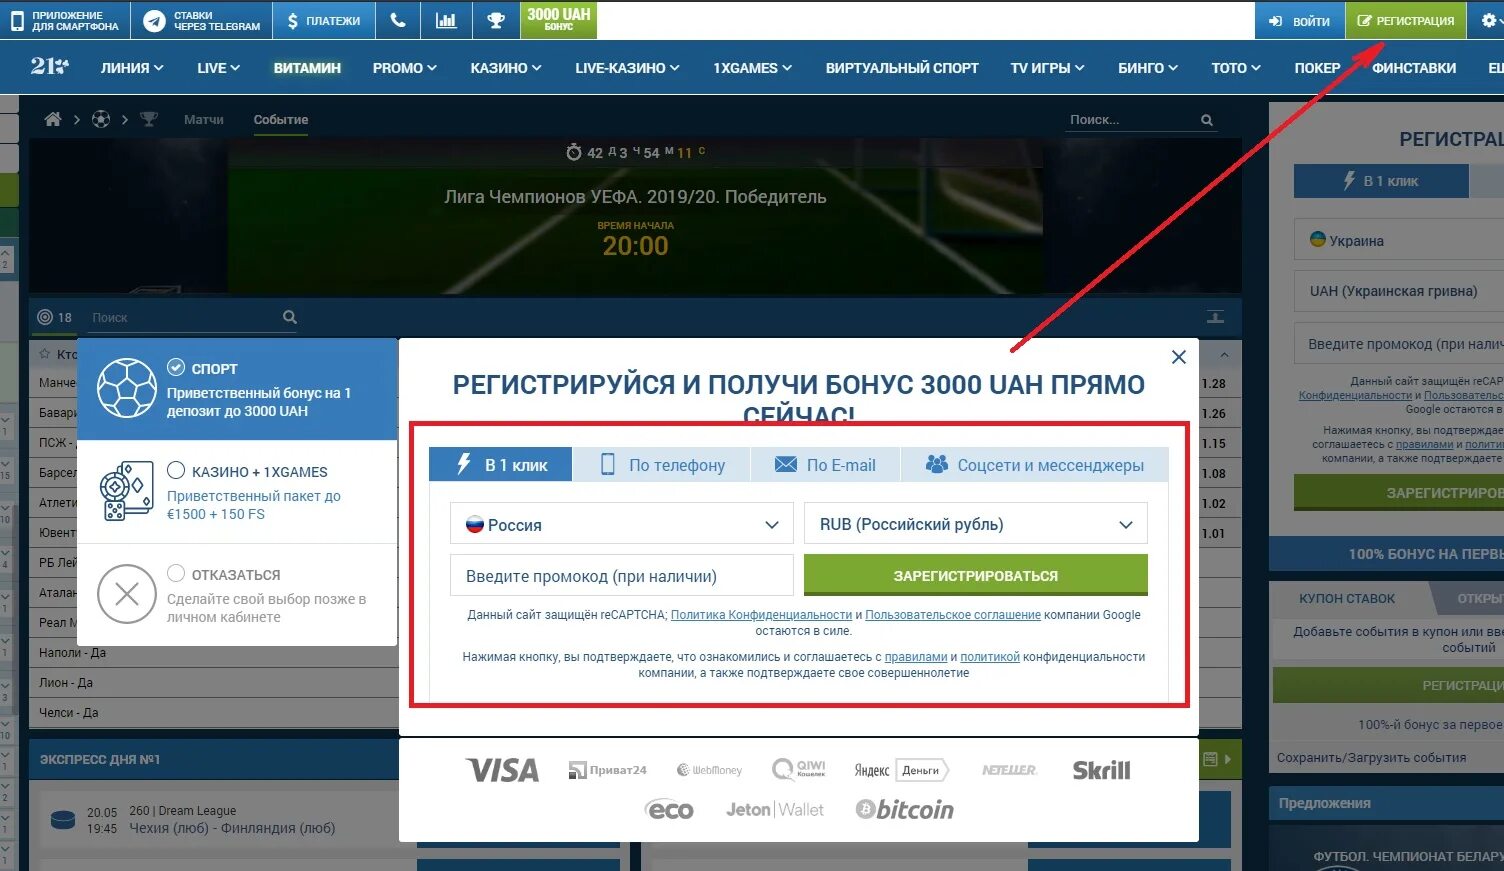
Task: Open the Платежи dollar payments button
Action: [323, 20]
